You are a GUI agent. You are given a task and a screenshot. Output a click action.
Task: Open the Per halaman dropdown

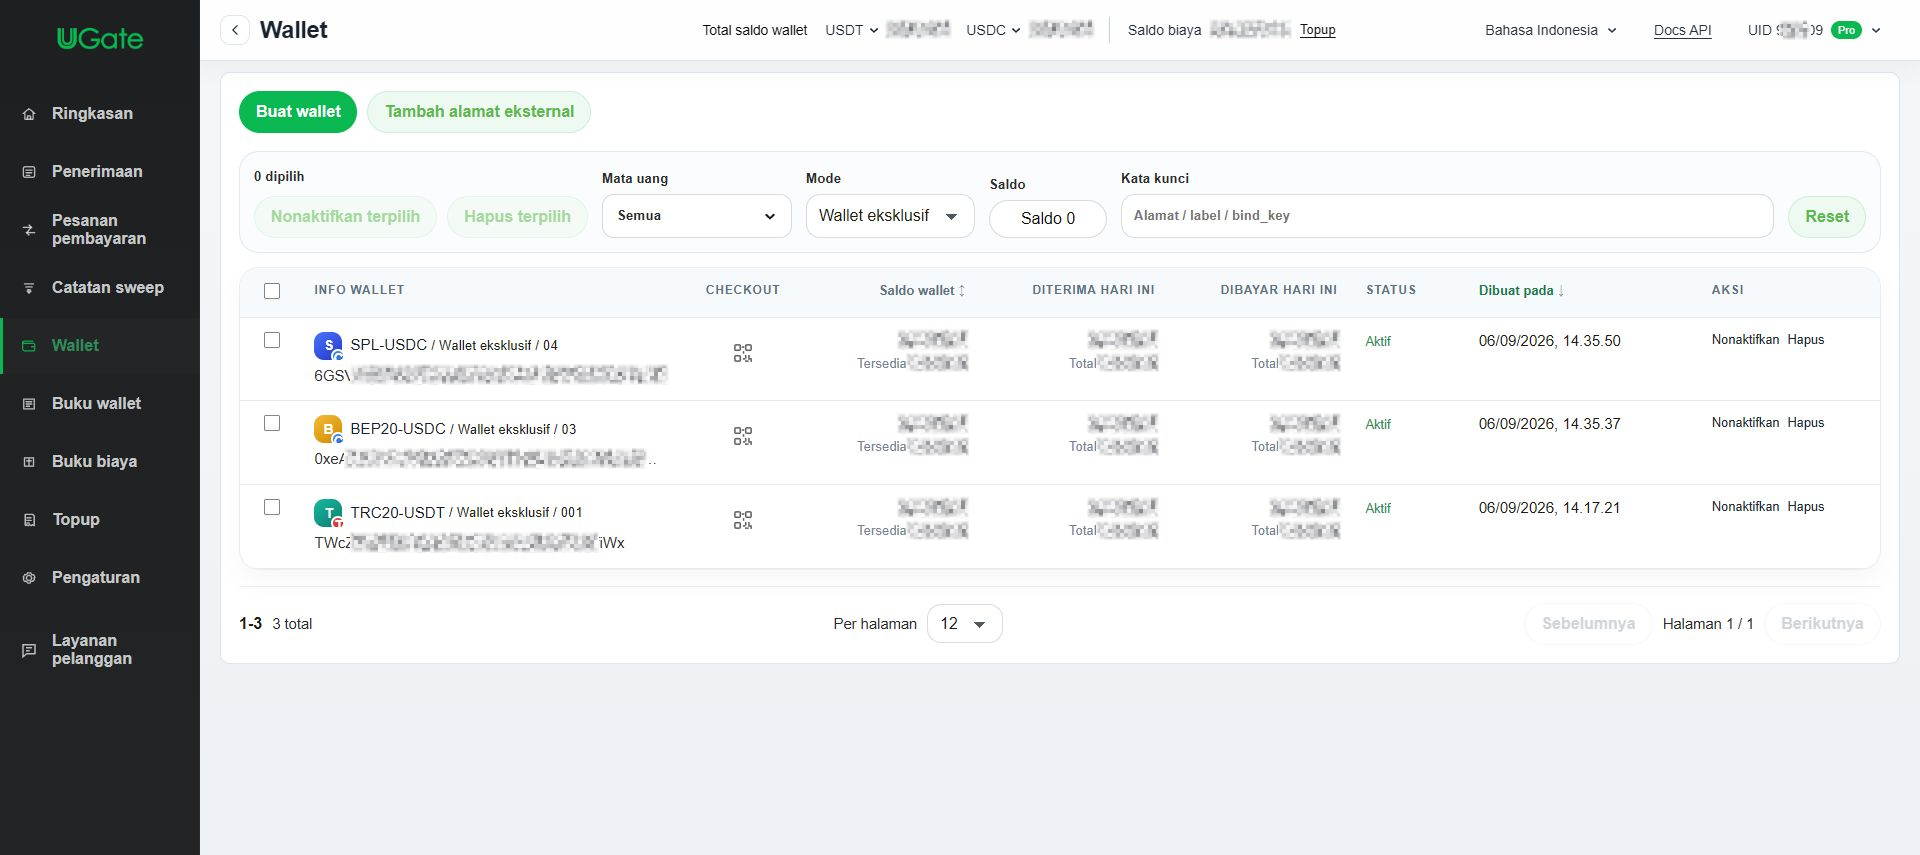point(964,624)
